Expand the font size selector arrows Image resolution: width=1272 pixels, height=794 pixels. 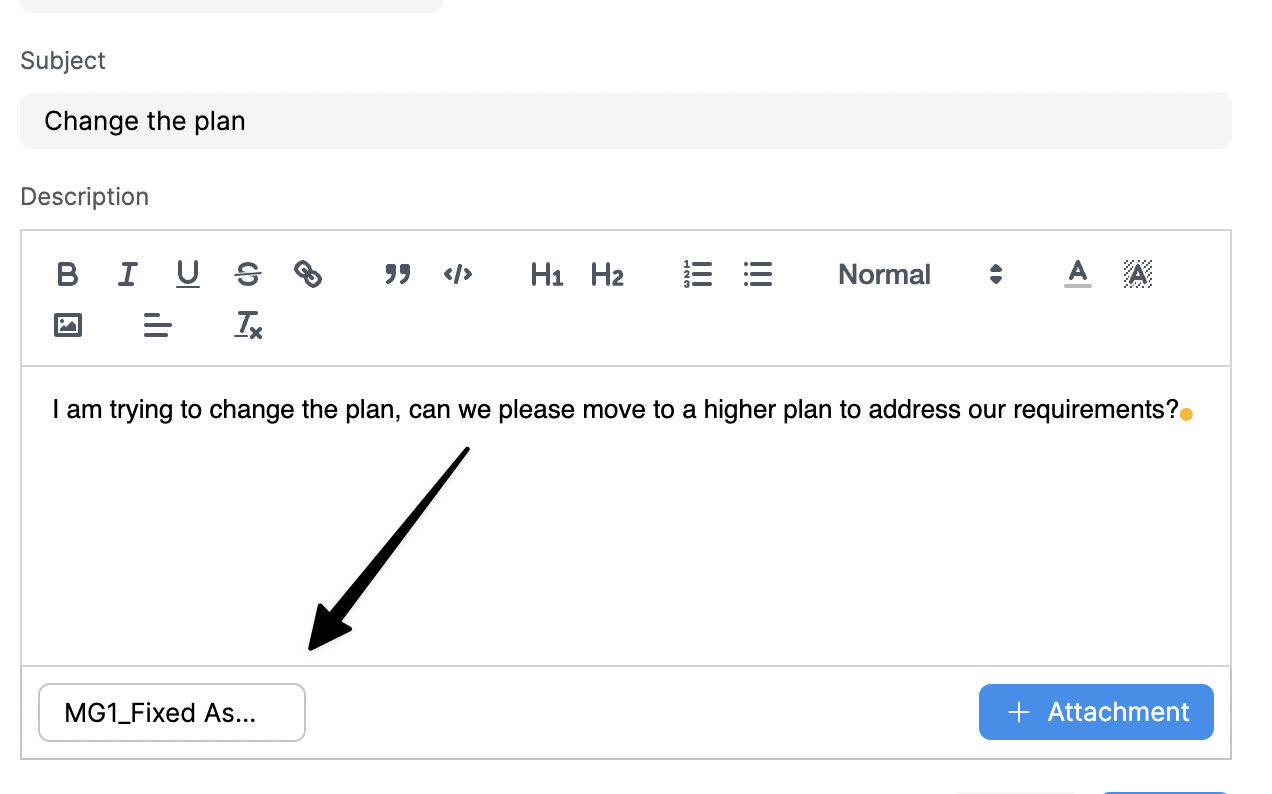(996, 274)
